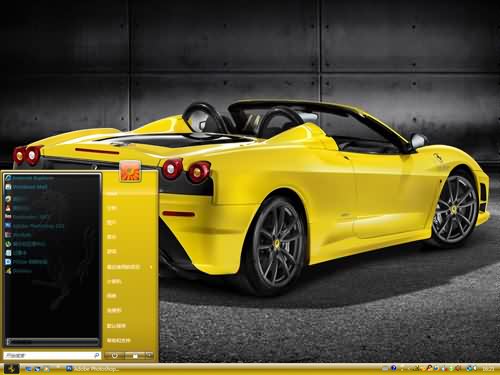Click the blue help icon in system tray

(x=394, y=368)
